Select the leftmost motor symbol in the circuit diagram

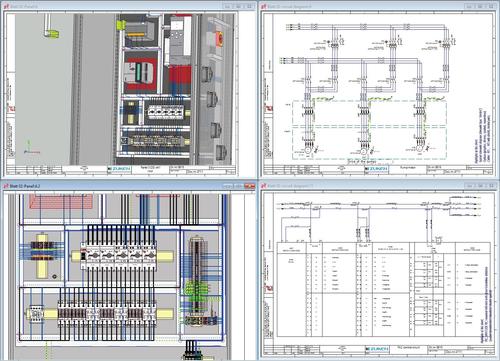pos(308,151)
